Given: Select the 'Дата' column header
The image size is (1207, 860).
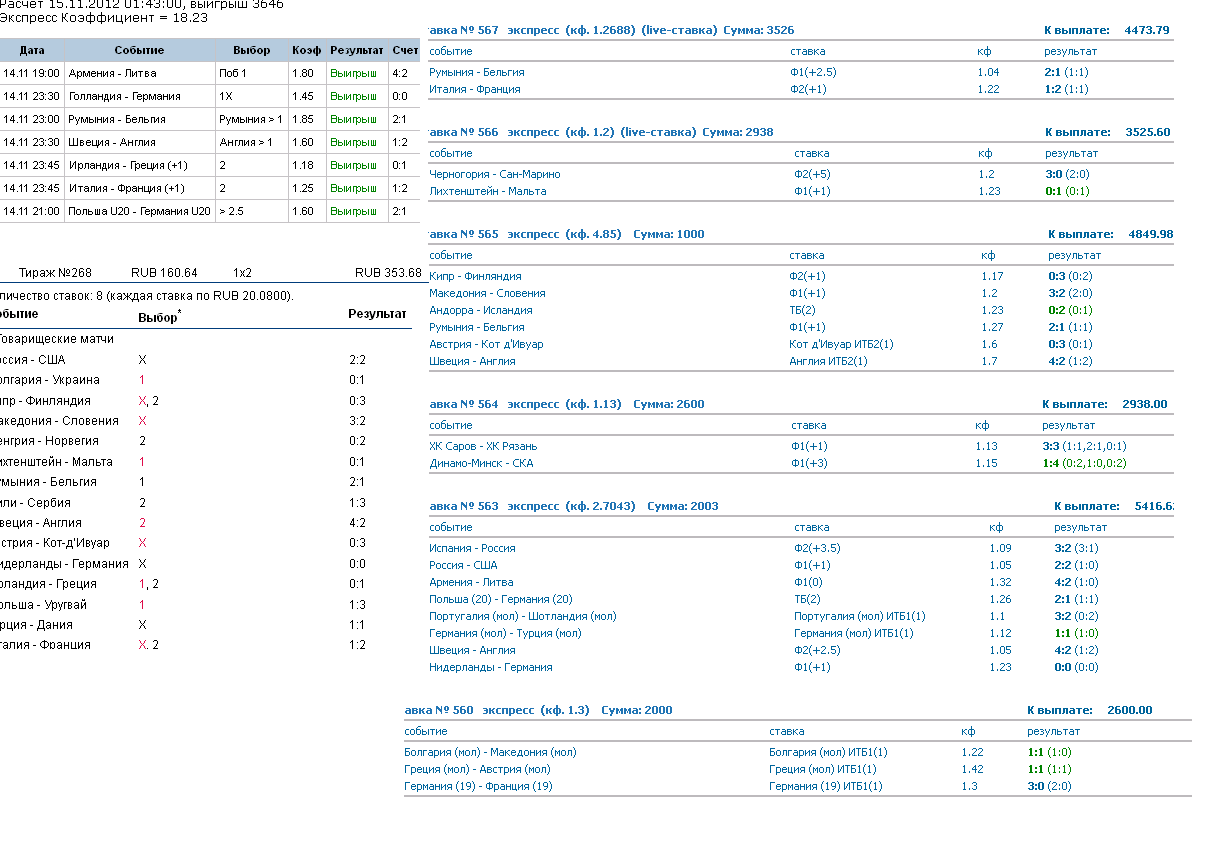Looking at the screenshot, I should tap(32, 50).
